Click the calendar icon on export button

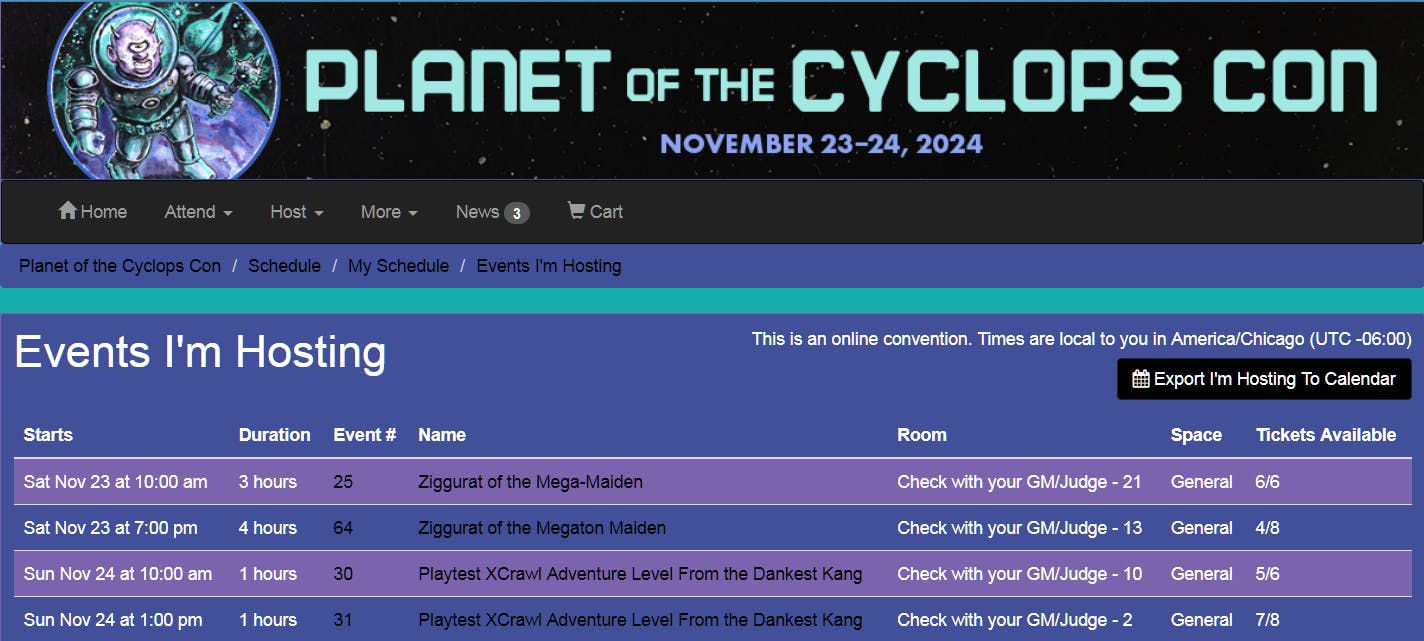(1141, 379)
